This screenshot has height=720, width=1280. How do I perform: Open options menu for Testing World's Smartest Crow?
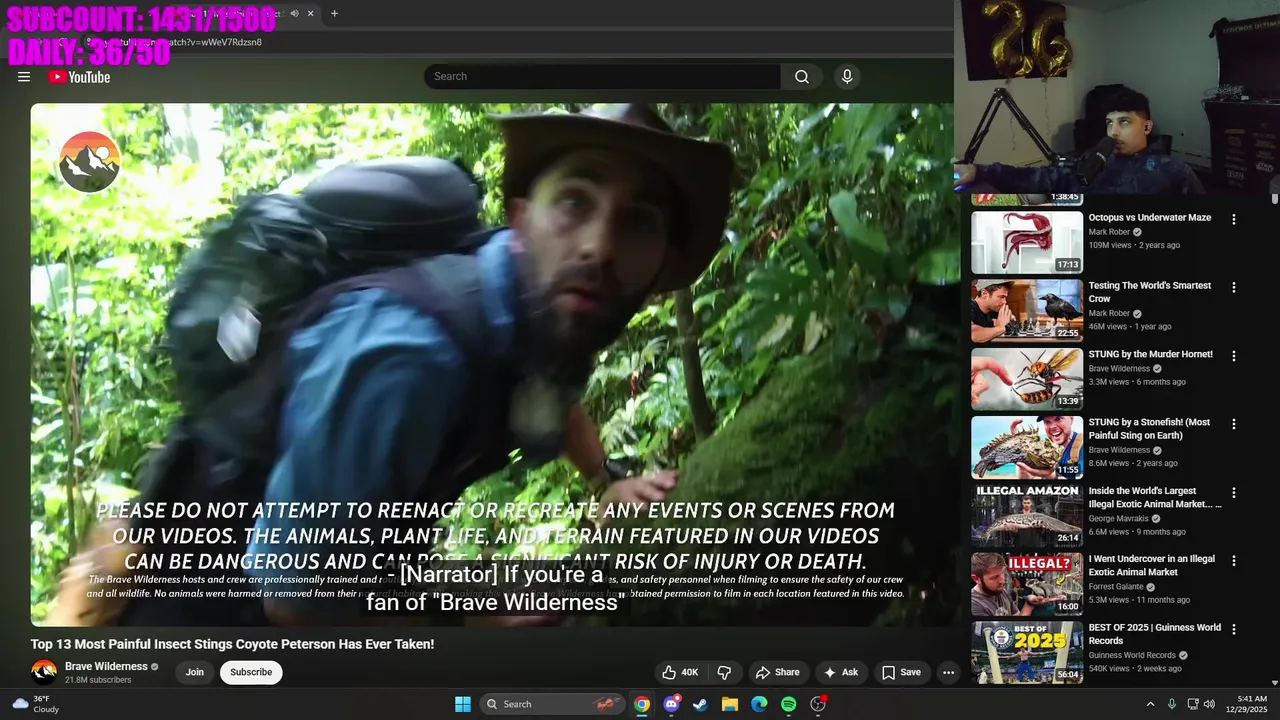point(1233,287)
